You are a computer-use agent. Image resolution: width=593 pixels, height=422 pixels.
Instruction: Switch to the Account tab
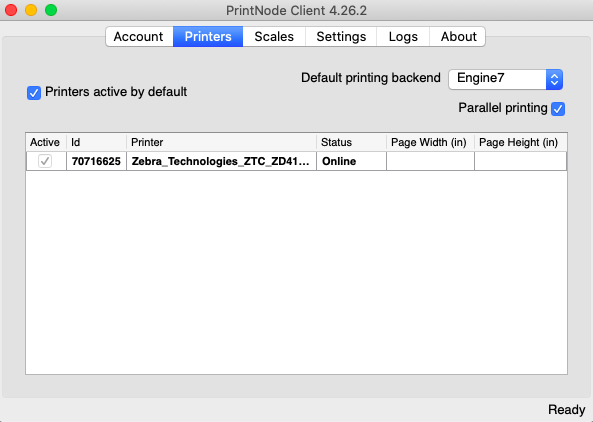coord(139,37)
